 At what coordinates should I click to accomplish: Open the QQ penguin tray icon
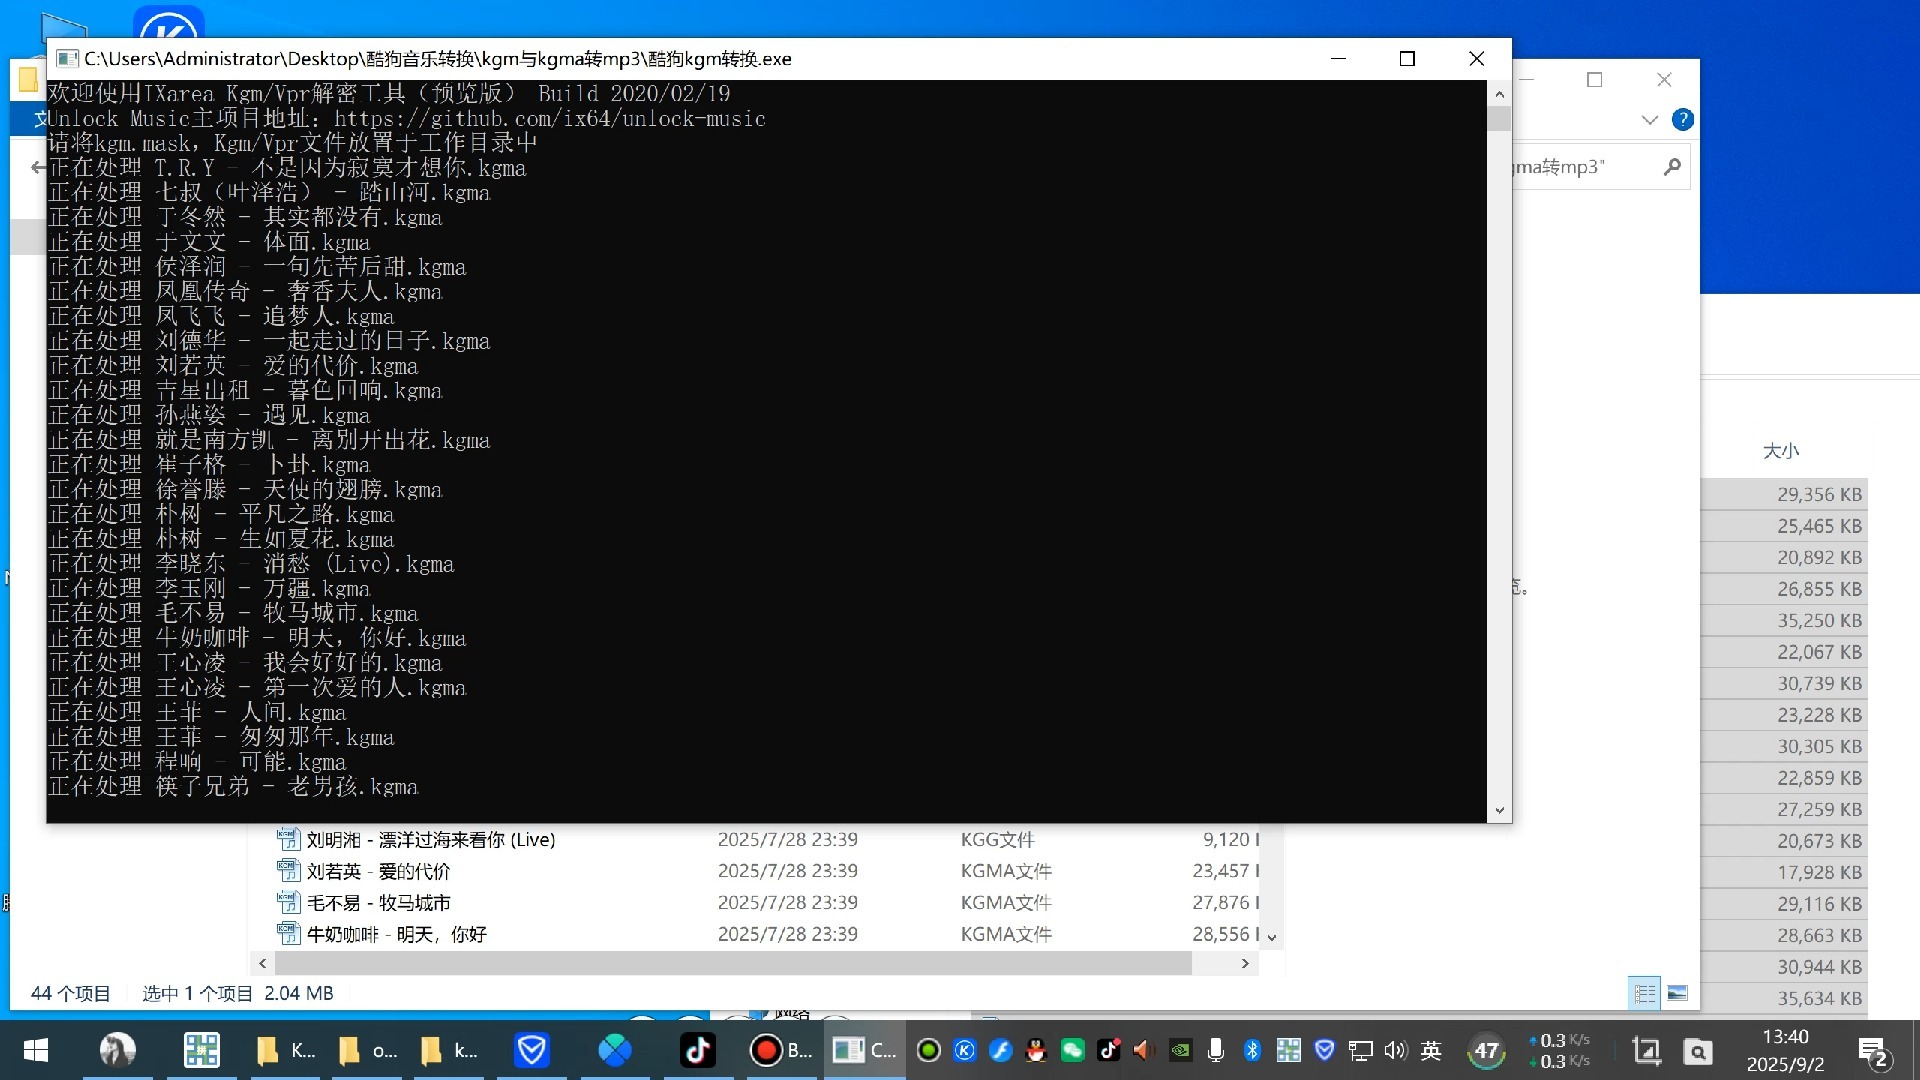[x=1037, y=1050]
